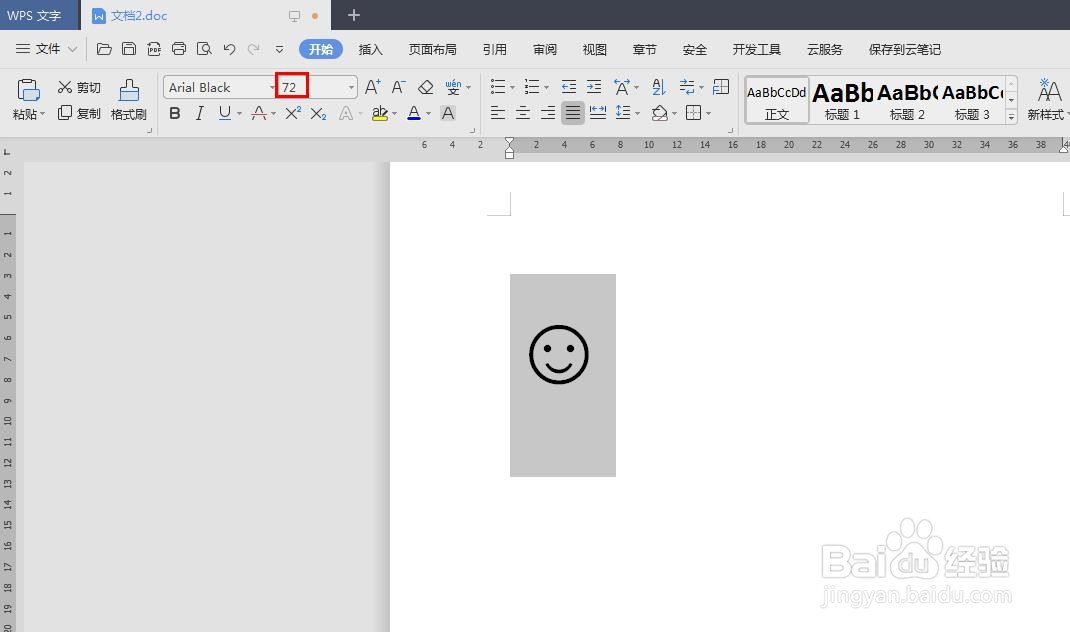Apply the 标题 1 heading style
Image resolution: width=1070 pixels, height=632 pixels.
pos(842,100)
